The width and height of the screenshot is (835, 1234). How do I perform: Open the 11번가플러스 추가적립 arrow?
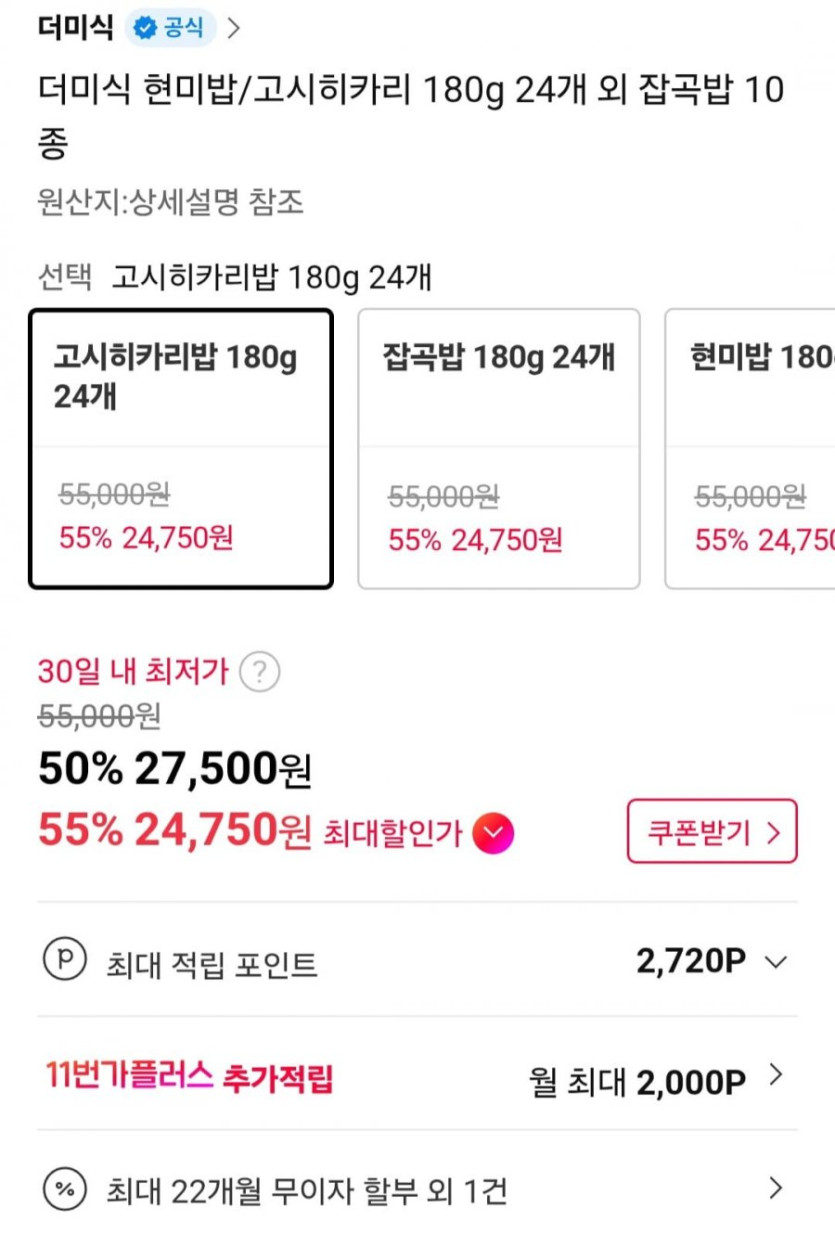tap(774, 1076)
